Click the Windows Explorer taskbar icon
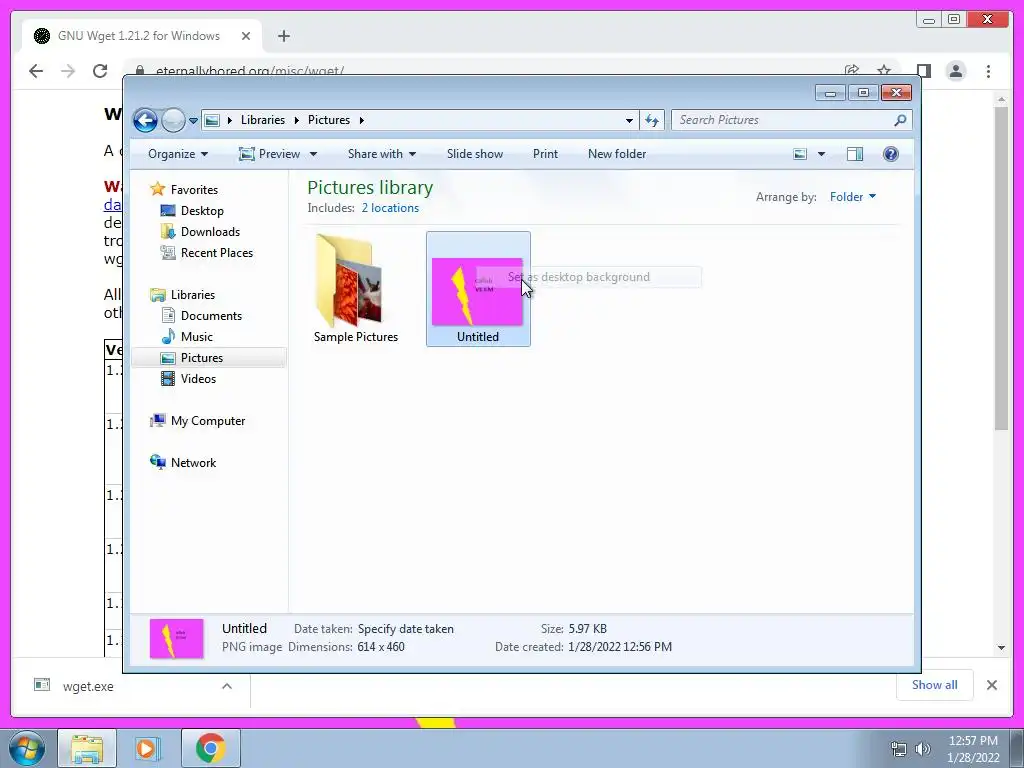Image resolution: width=1024 pixels, height=768 pixels. 86,748
